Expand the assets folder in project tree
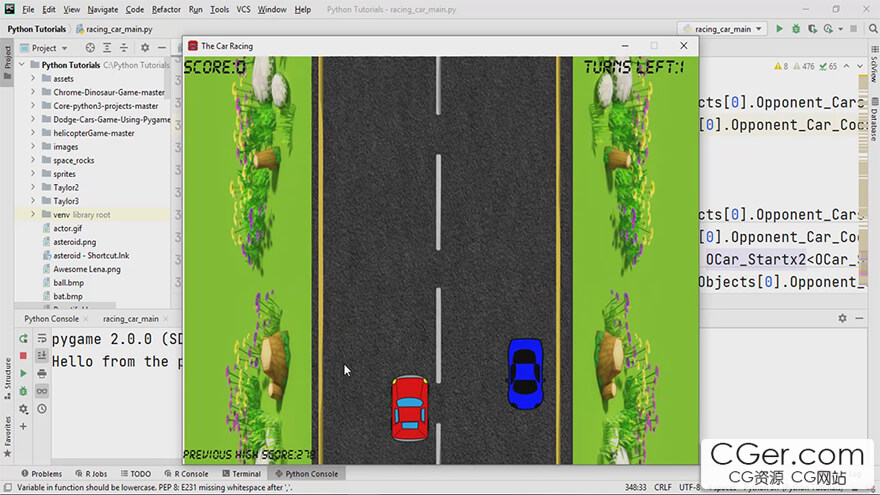 [x=33, y=79]
